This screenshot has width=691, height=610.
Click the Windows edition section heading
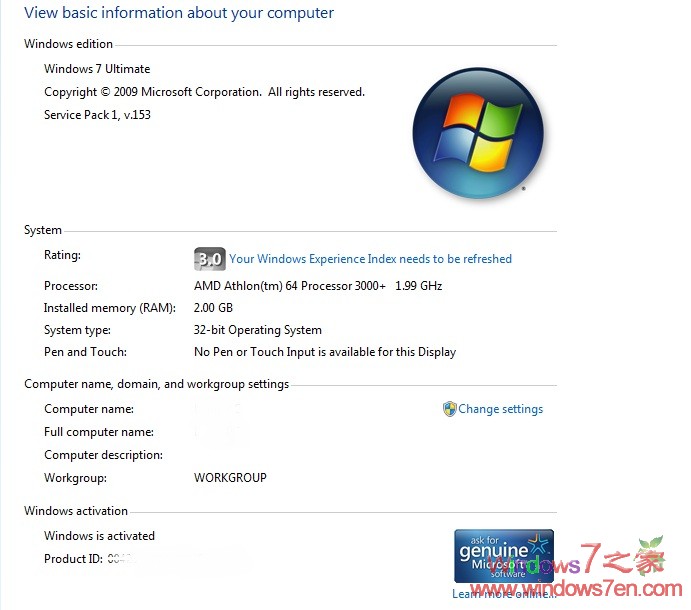click(x=68, y=44)
